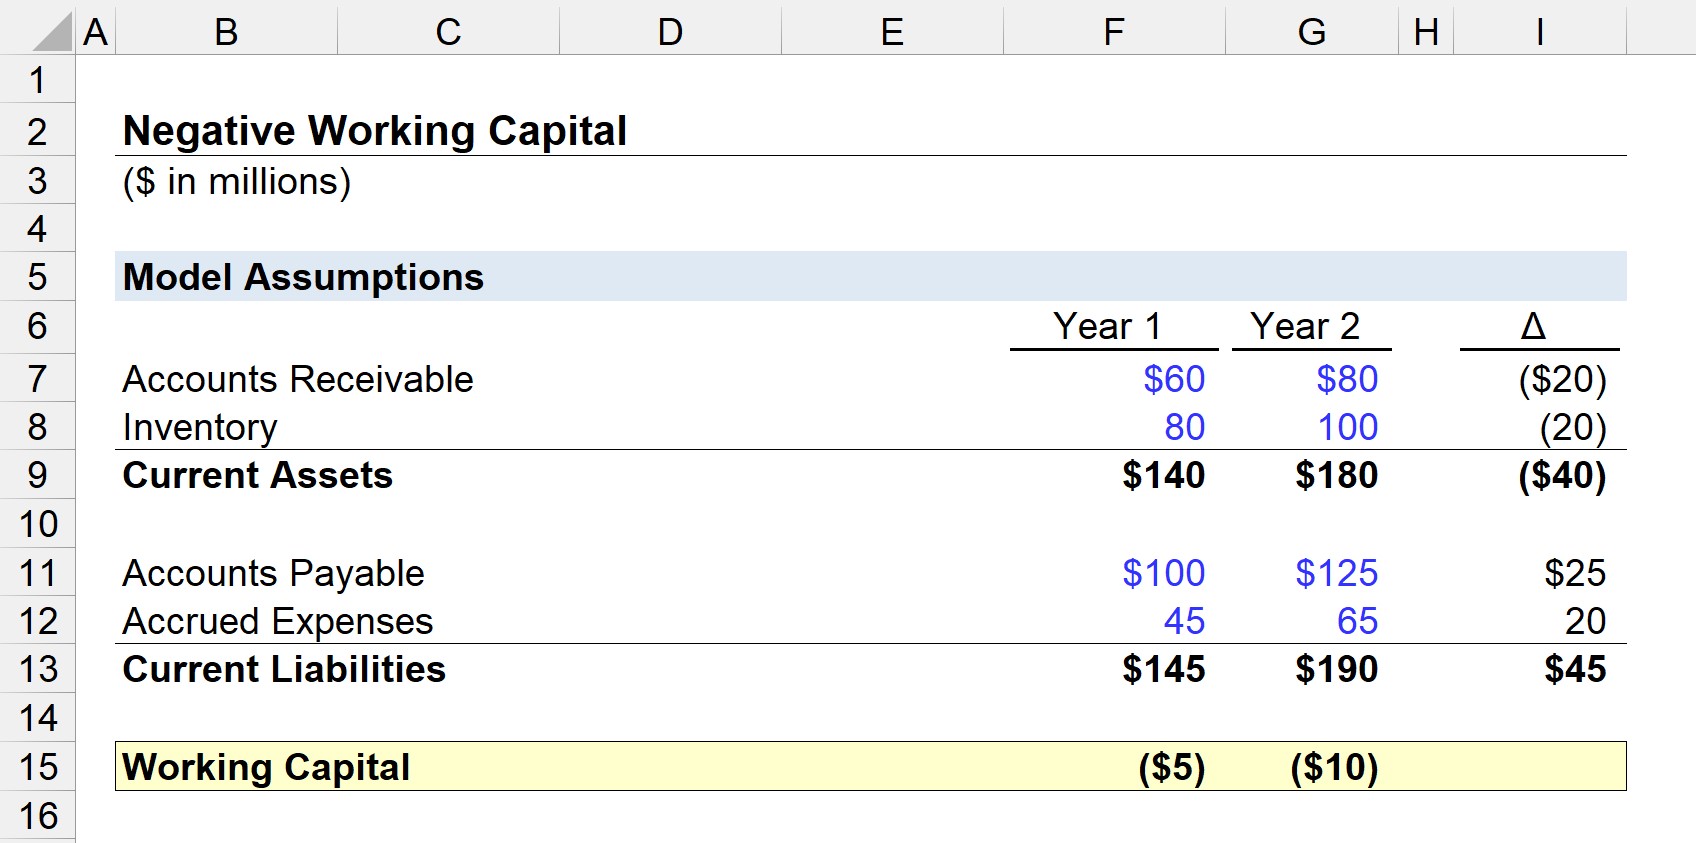Select the Accounts Payable $125 cell
Image resolution: width=1696 pixels, height=843 pixels.
click(1335, 572)
